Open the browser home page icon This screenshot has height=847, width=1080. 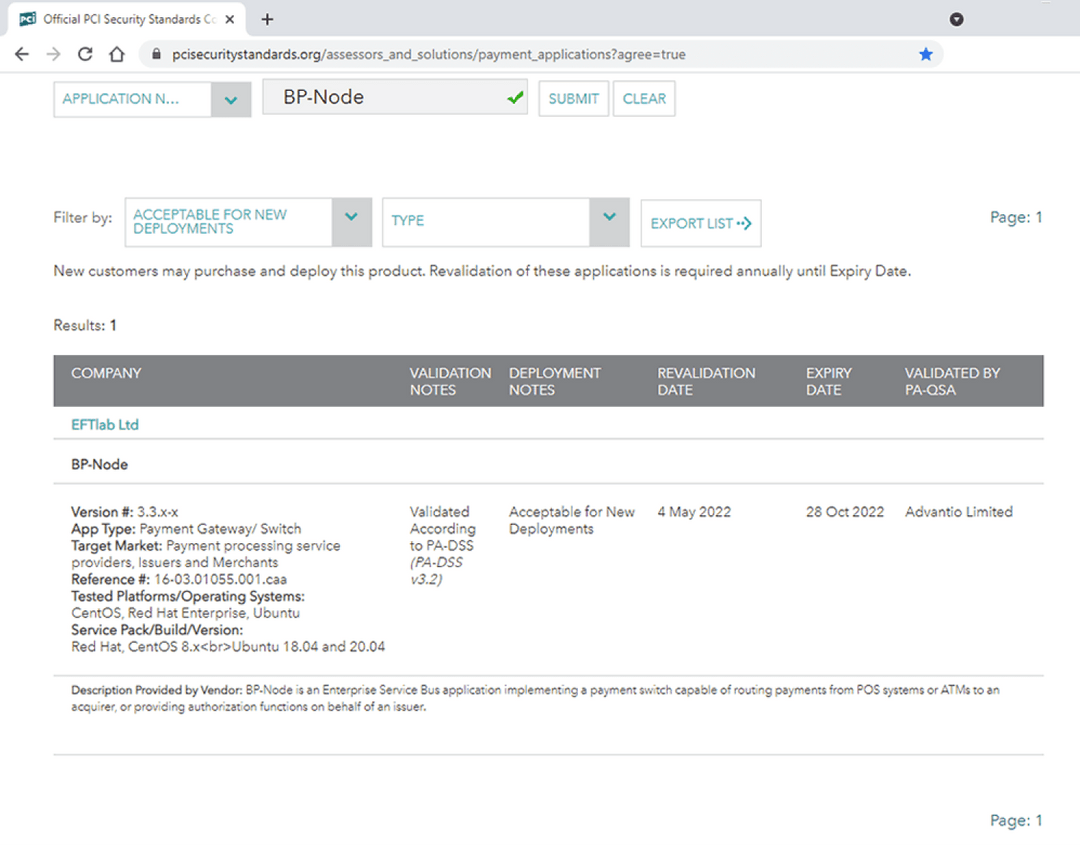pos(117,54)
